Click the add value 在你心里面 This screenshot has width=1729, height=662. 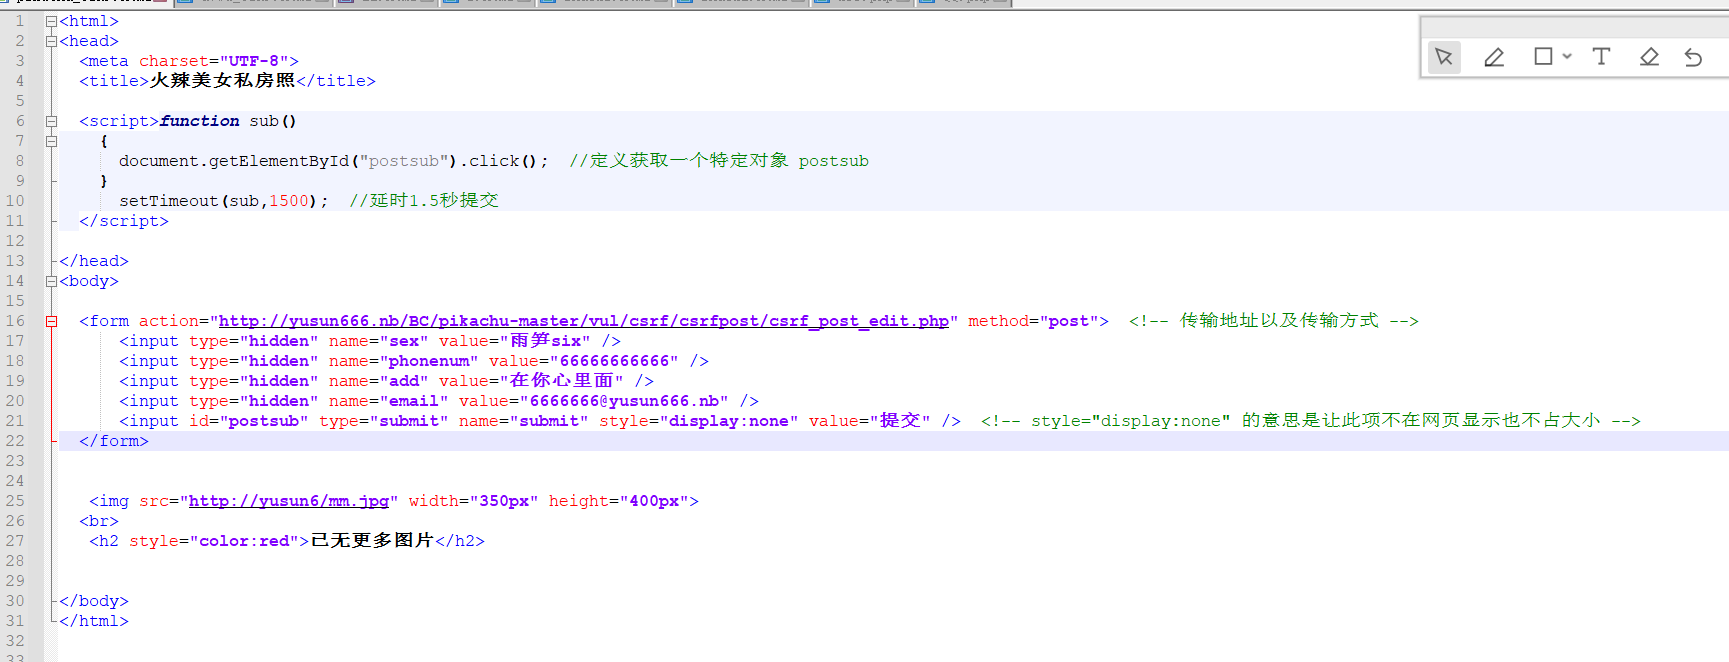[x=561, y=381]
